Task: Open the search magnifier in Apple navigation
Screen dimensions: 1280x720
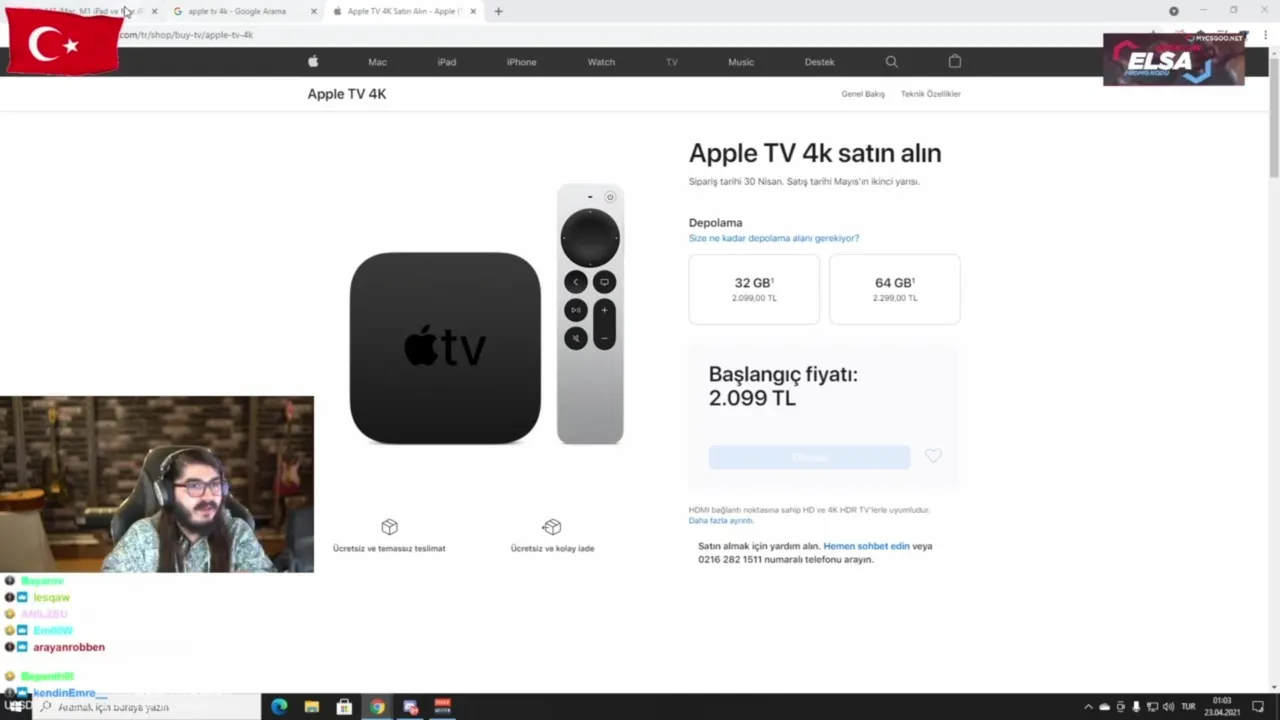Action: 891,61
